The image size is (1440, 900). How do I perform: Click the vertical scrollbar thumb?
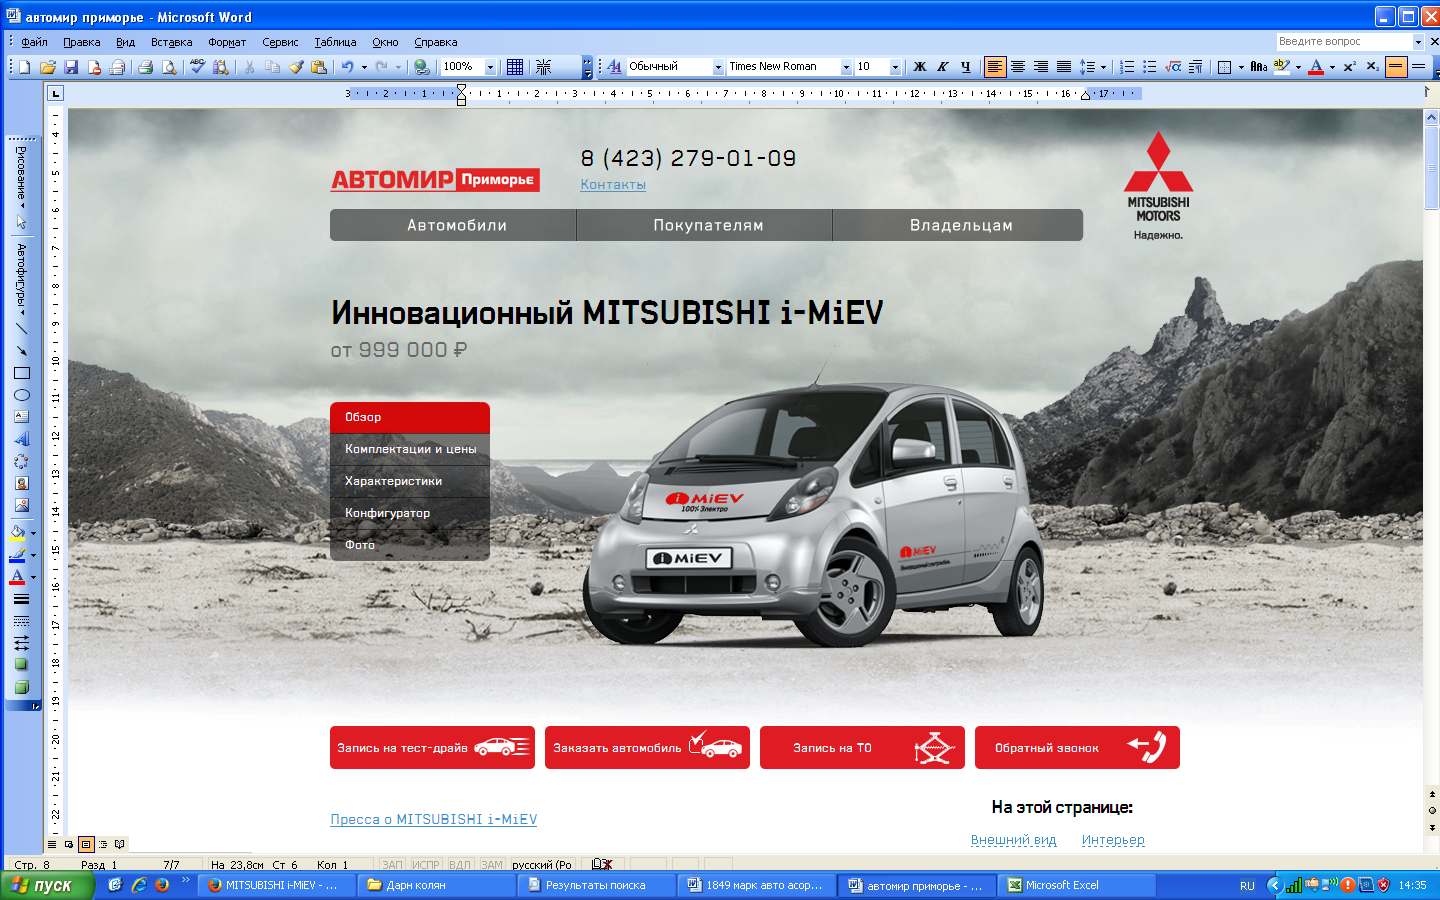[1431, 167]
